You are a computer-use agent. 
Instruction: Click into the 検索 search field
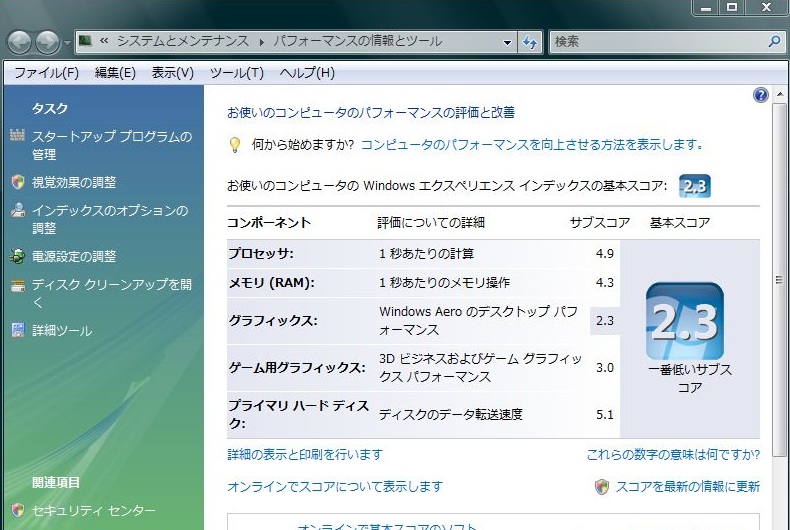[x=655, y=42]
